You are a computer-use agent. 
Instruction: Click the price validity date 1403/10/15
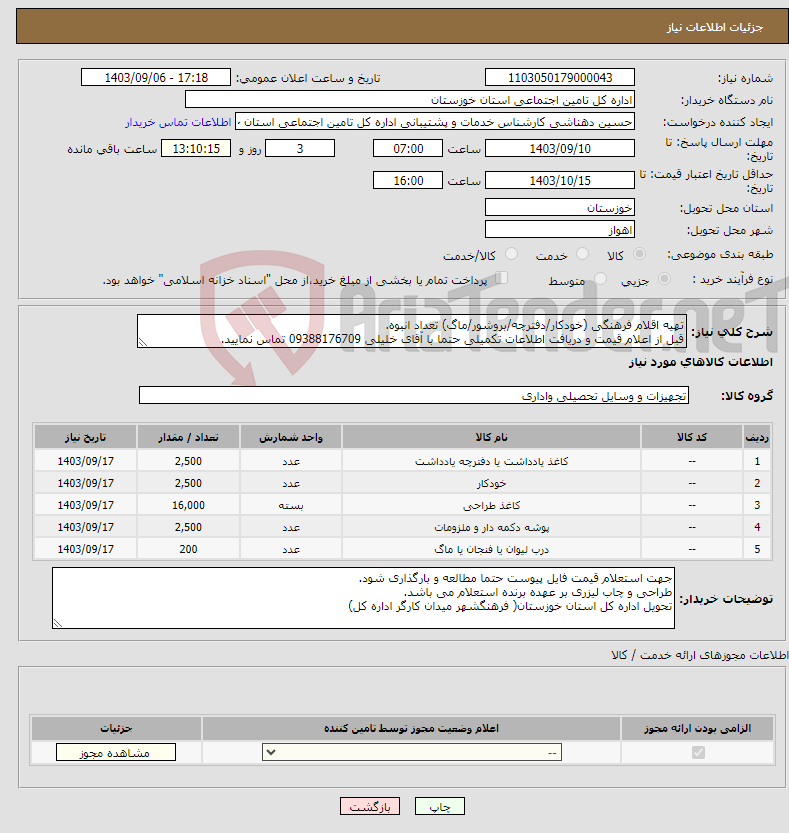[x=560, y=180]
